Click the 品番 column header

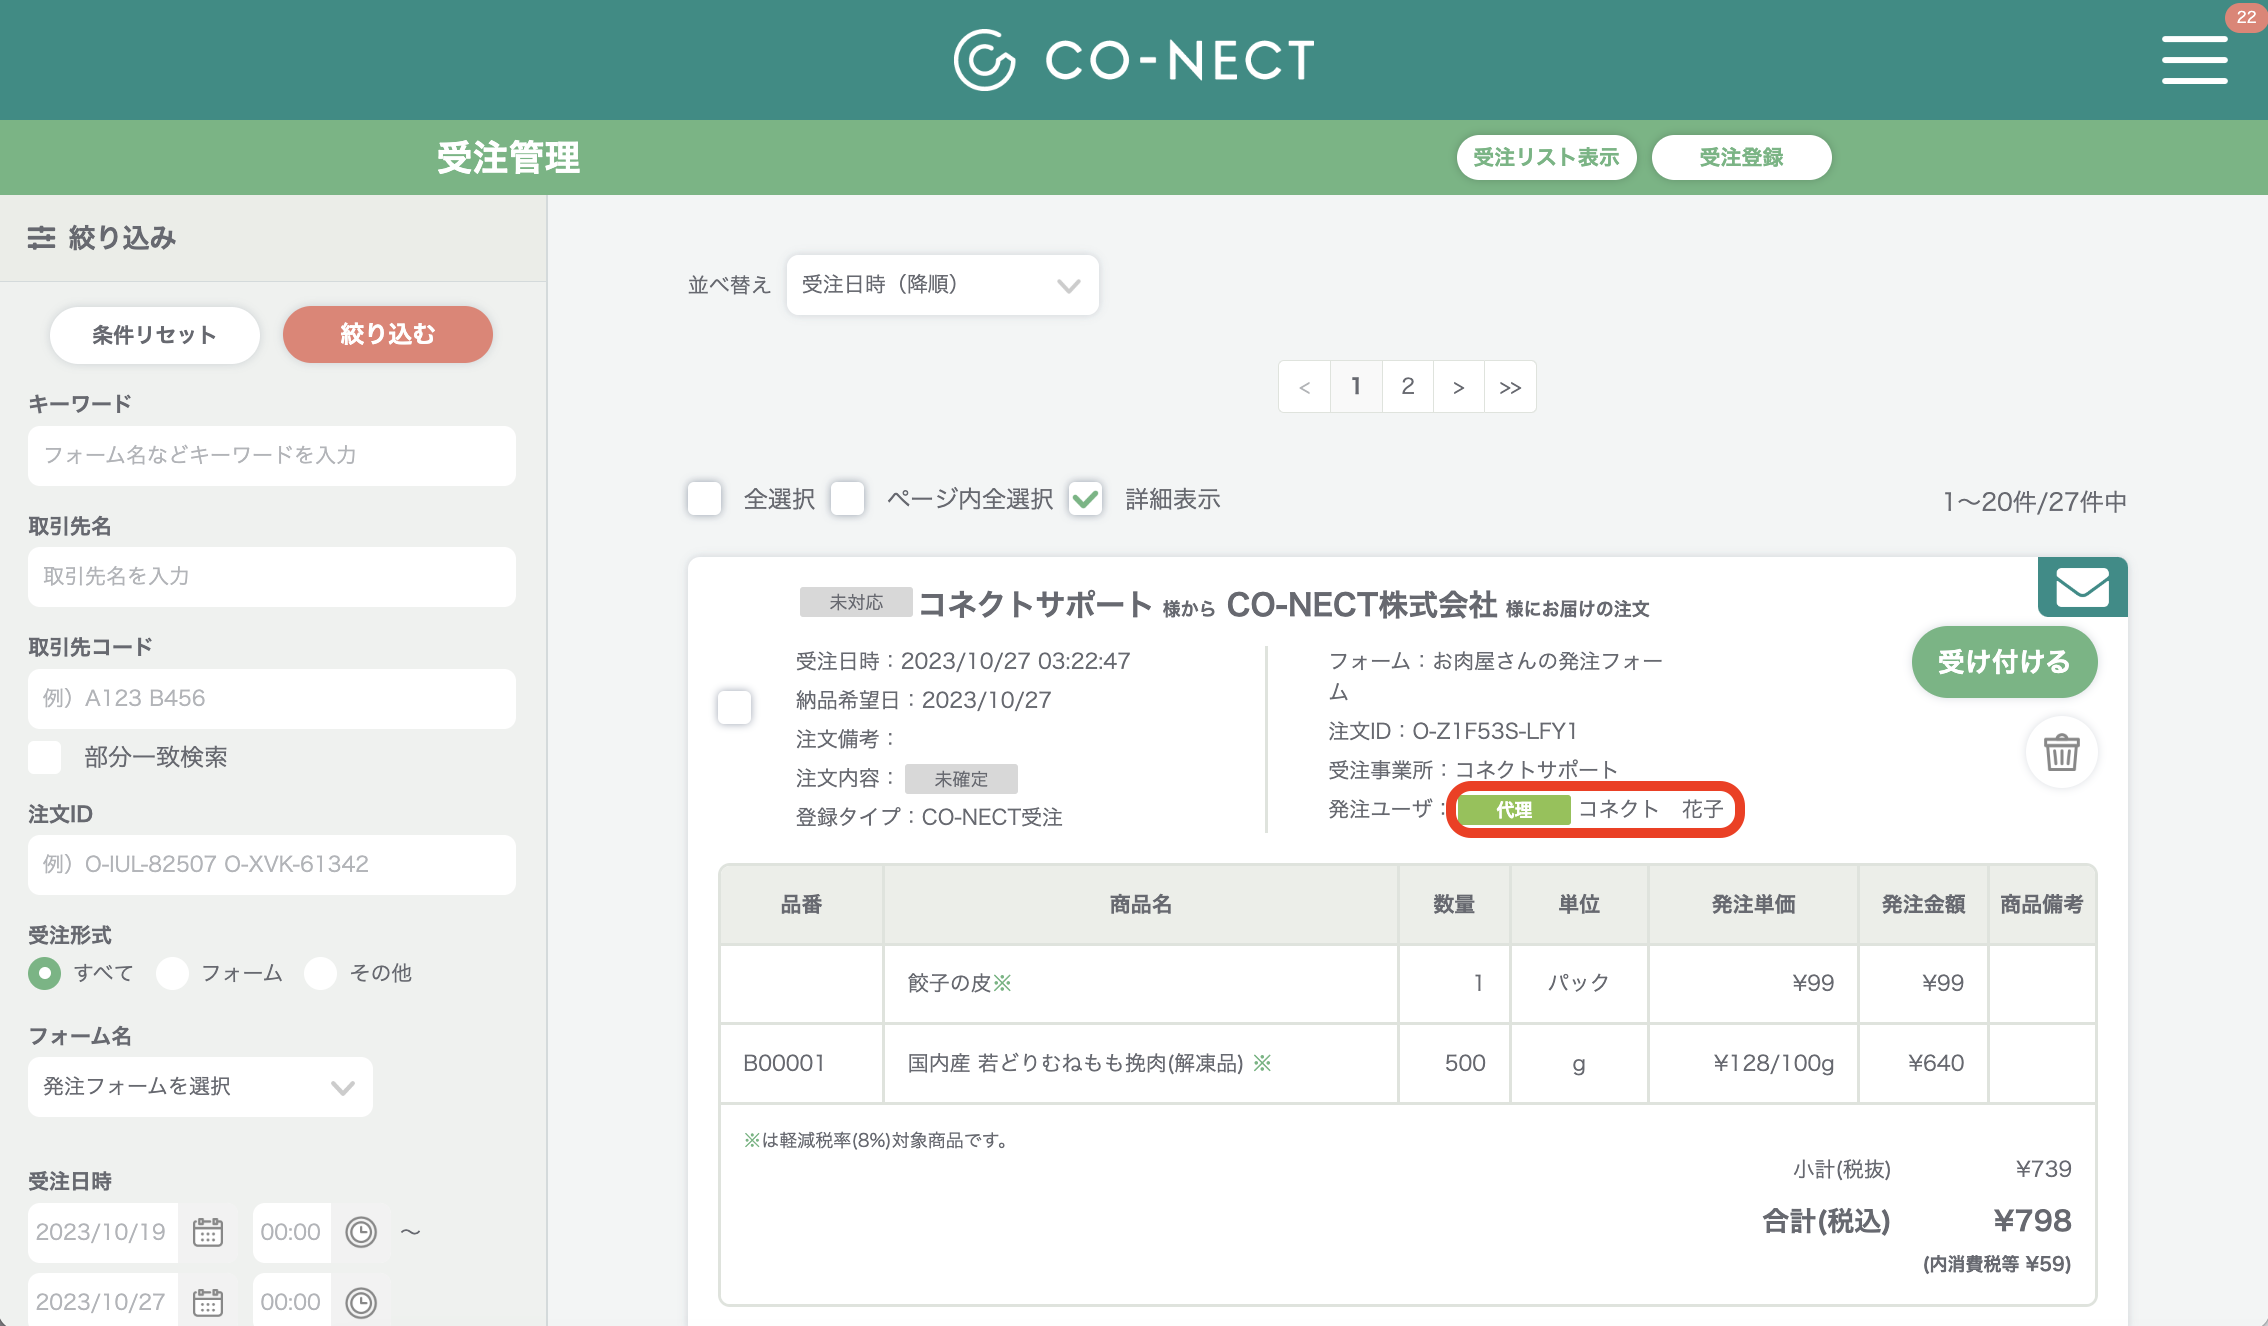click(802, 905)
